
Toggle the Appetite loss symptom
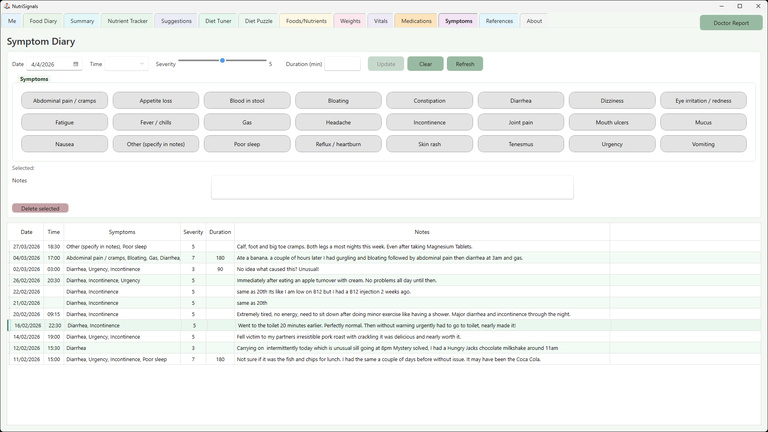[x=156, y=100]
